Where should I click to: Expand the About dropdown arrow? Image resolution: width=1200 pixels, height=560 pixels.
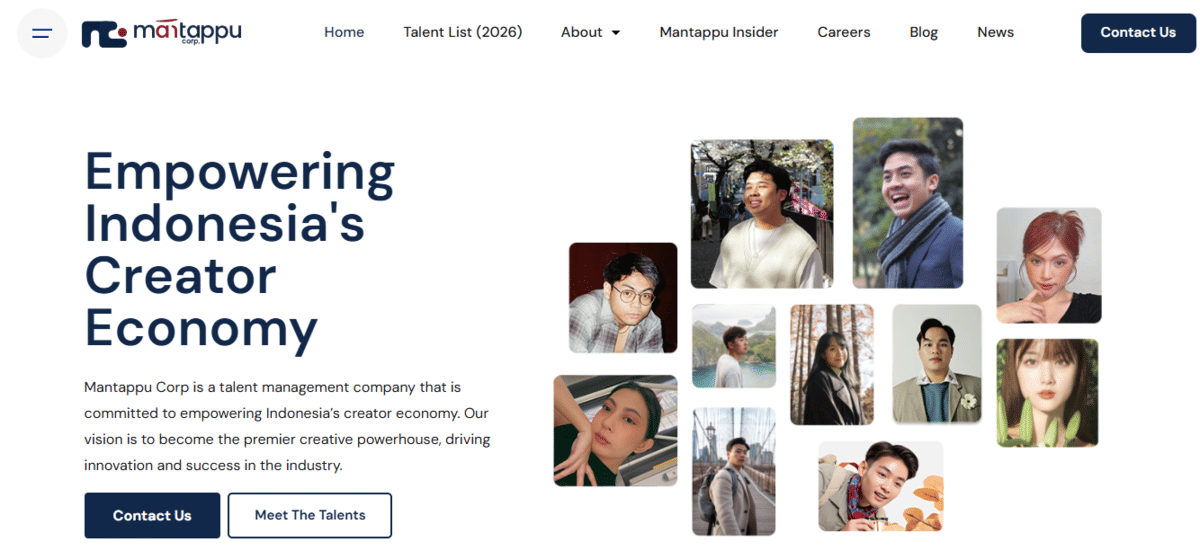[616, 33]
